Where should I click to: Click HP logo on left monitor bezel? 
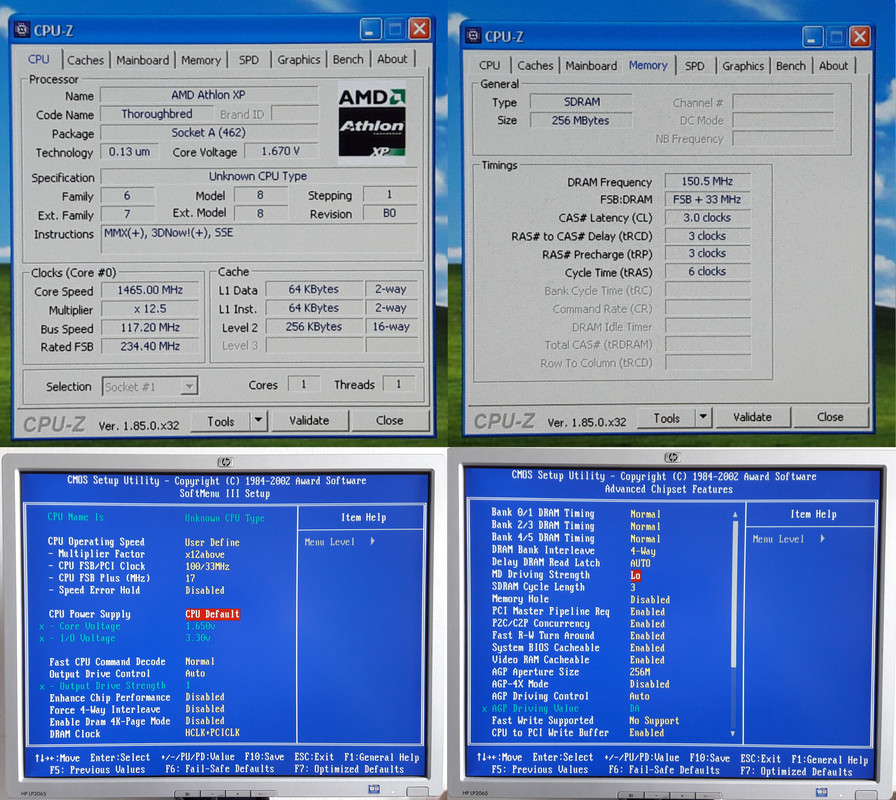(225, 462)
